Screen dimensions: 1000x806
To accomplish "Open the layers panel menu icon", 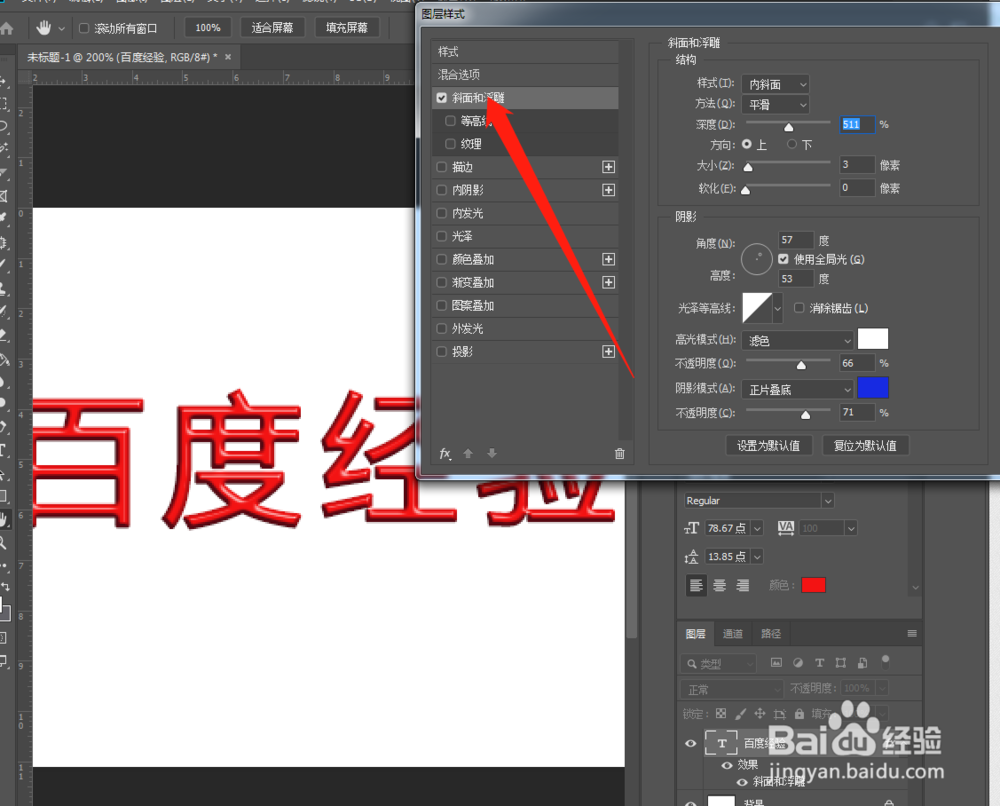I will [912, 633].
